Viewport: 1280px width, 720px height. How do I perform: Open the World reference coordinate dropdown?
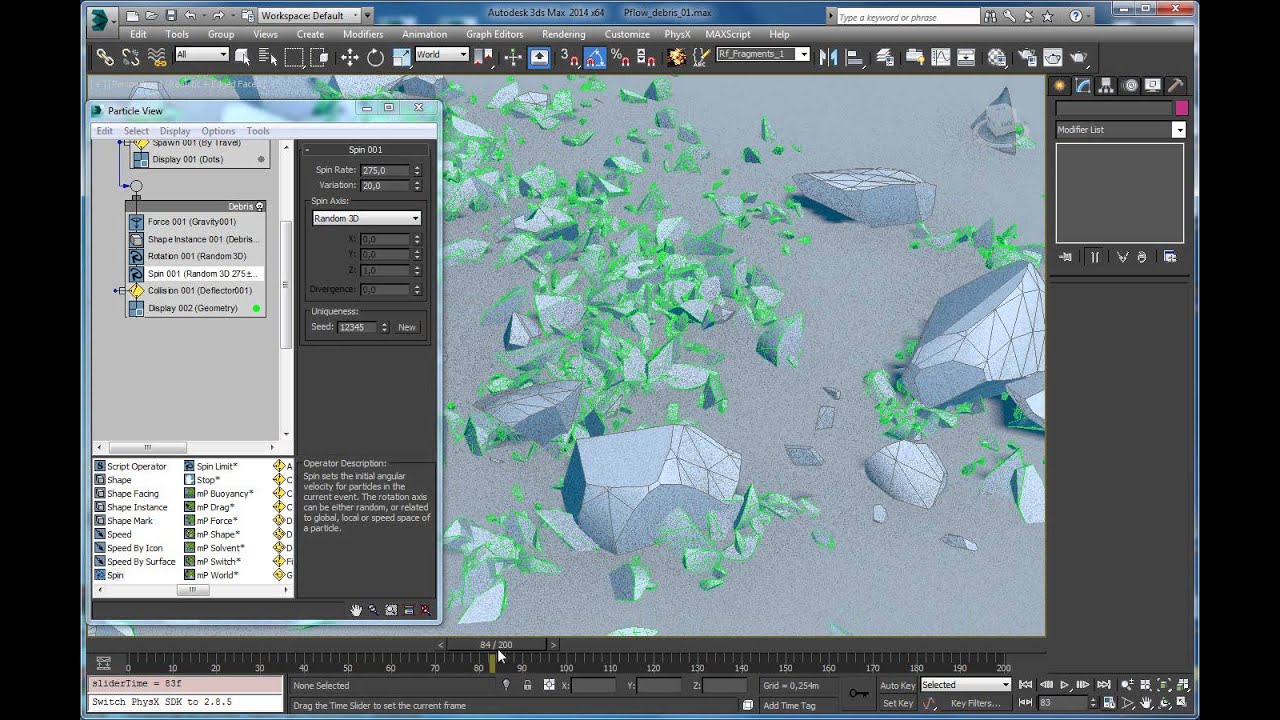click(x=441, y=55)
